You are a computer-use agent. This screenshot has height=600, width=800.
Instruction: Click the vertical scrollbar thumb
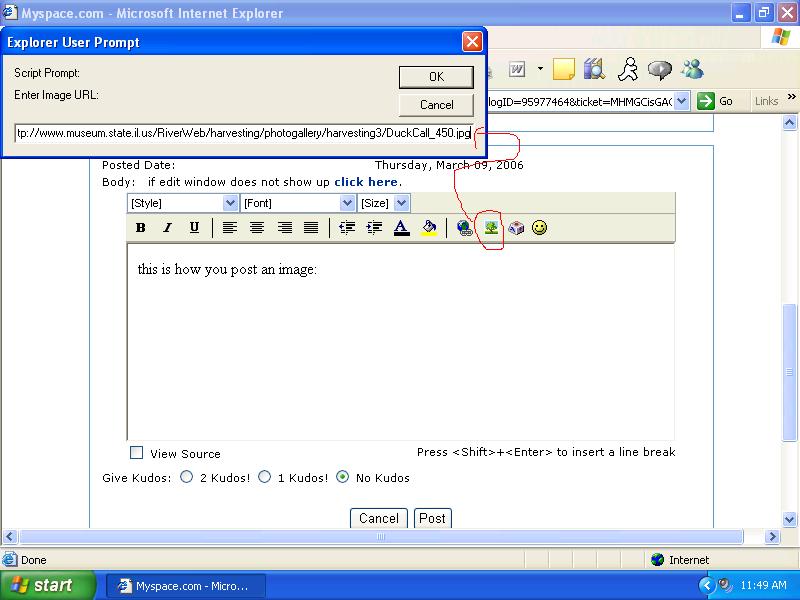(789, 372)
